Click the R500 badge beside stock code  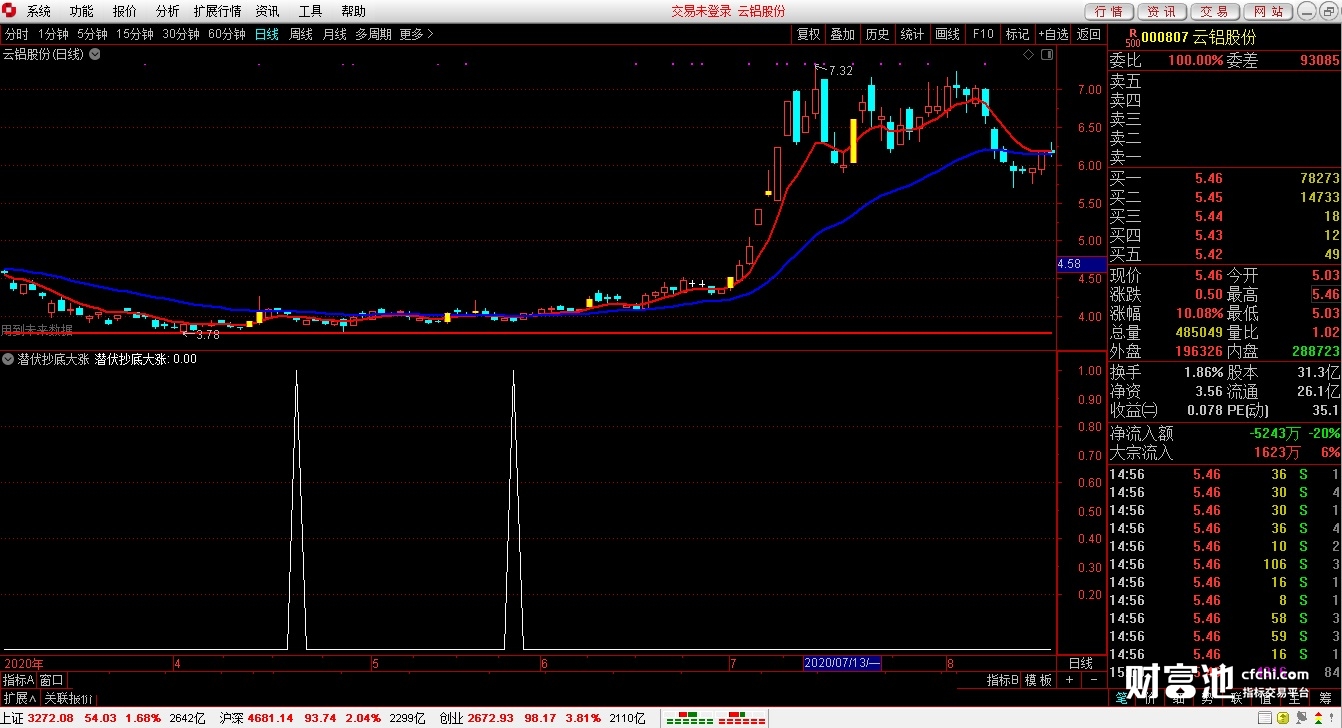(x=1131, y=37)
